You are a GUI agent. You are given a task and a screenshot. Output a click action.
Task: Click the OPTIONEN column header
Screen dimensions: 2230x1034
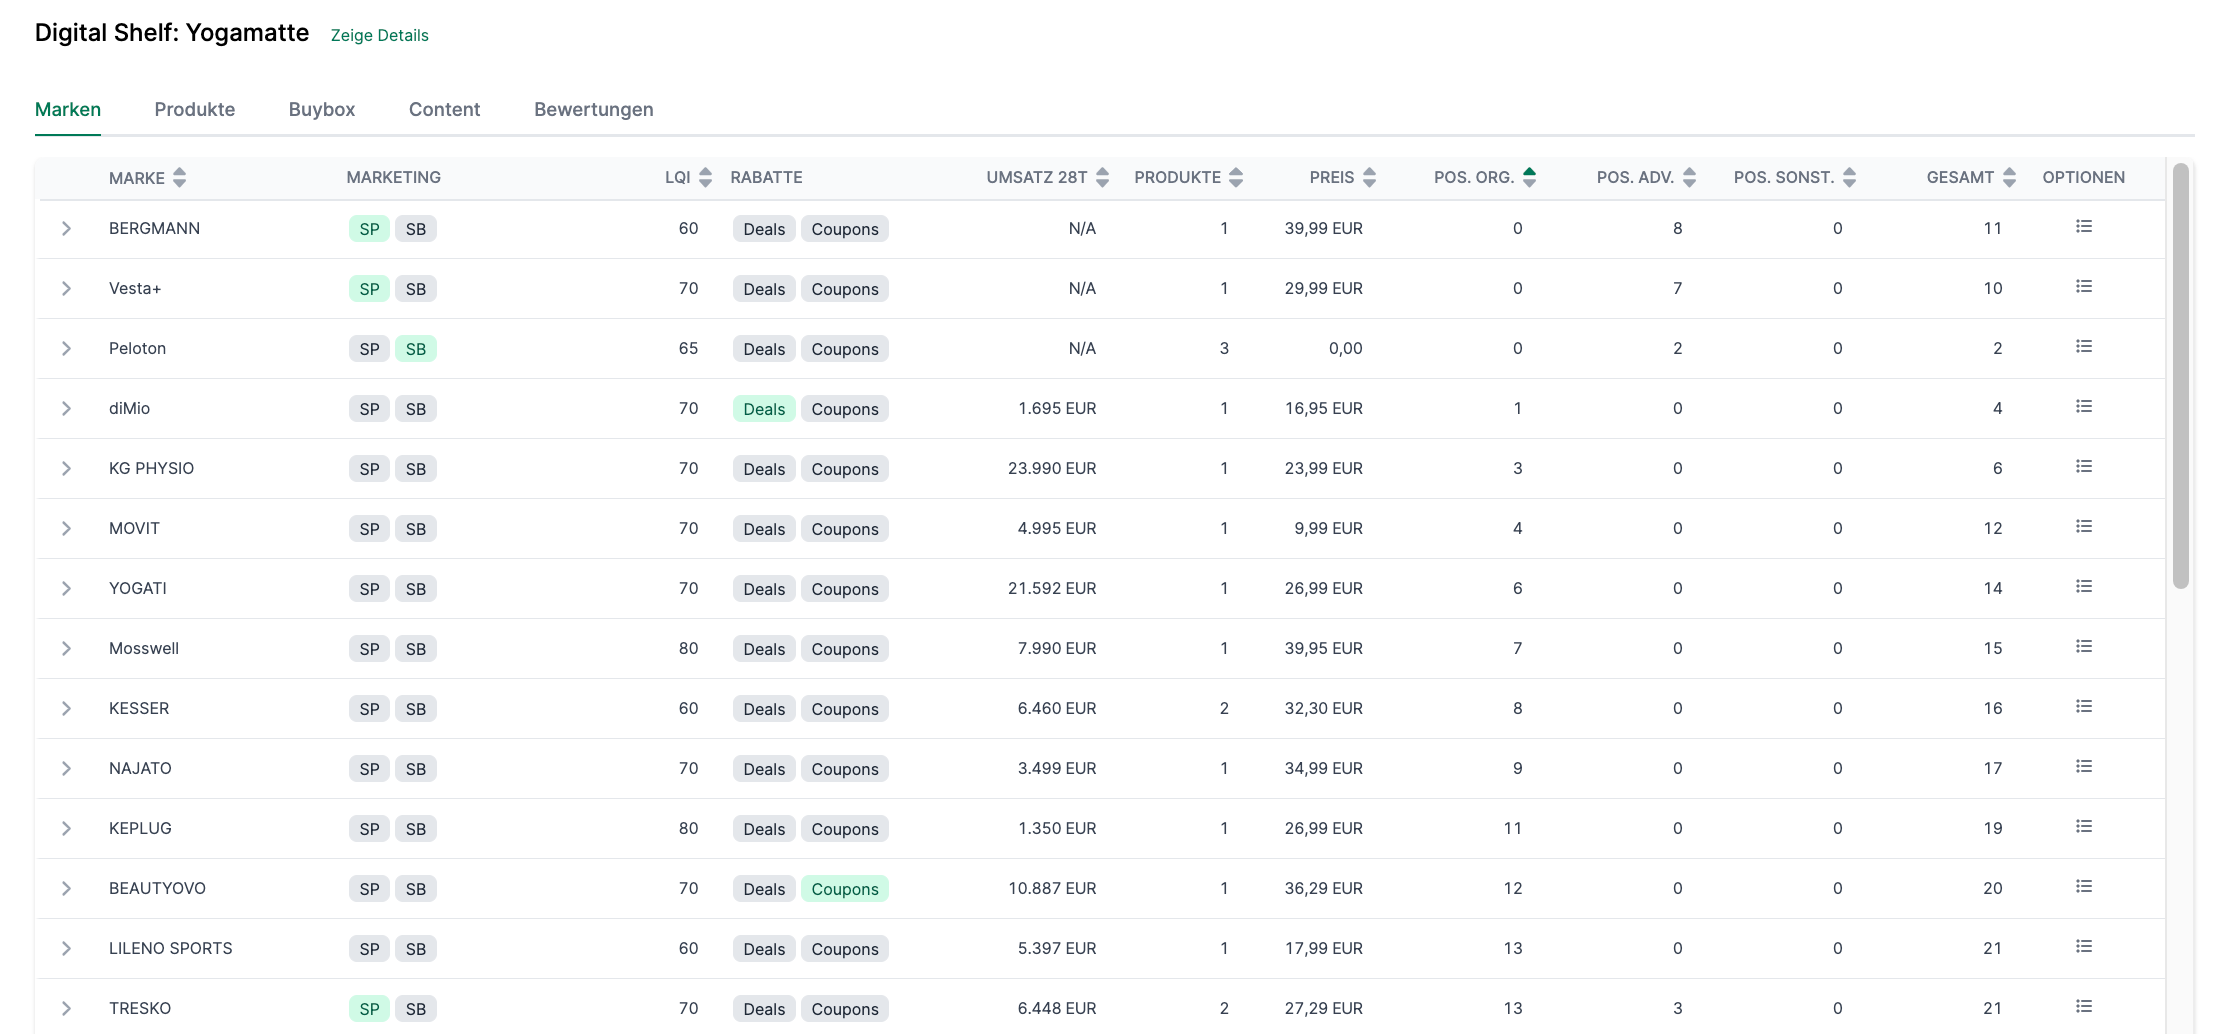[2084, 177]
